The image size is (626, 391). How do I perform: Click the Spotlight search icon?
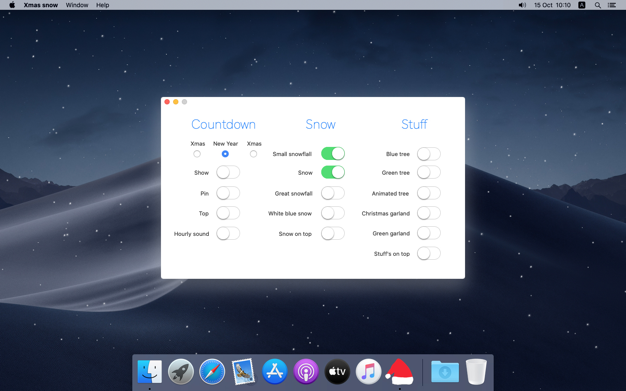598,5
